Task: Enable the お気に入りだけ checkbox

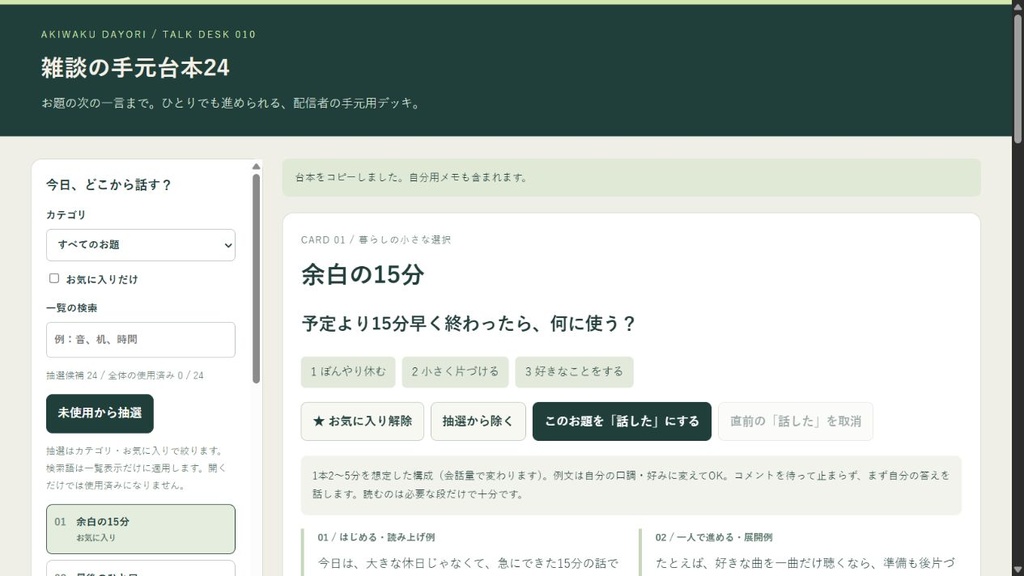Action: click(54, 278)
